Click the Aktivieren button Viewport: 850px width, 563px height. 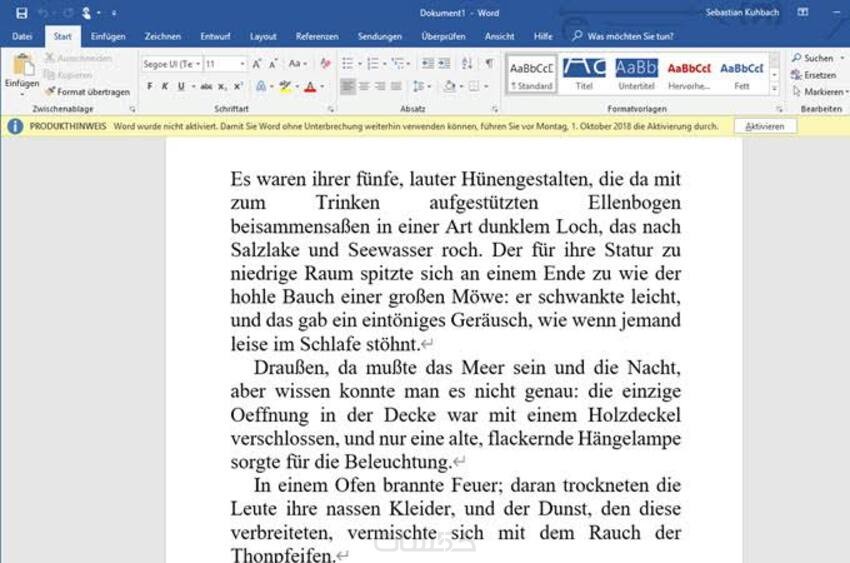click(x=765, y=126)
